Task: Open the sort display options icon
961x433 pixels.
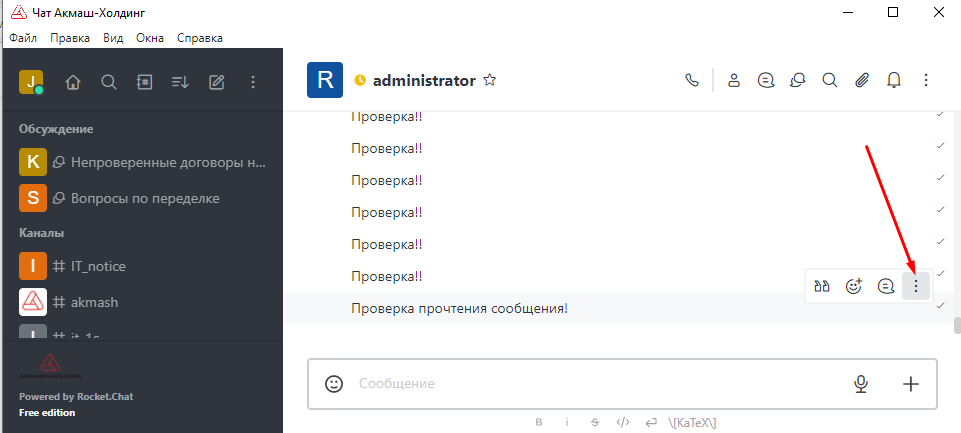Action: point(180,82)
